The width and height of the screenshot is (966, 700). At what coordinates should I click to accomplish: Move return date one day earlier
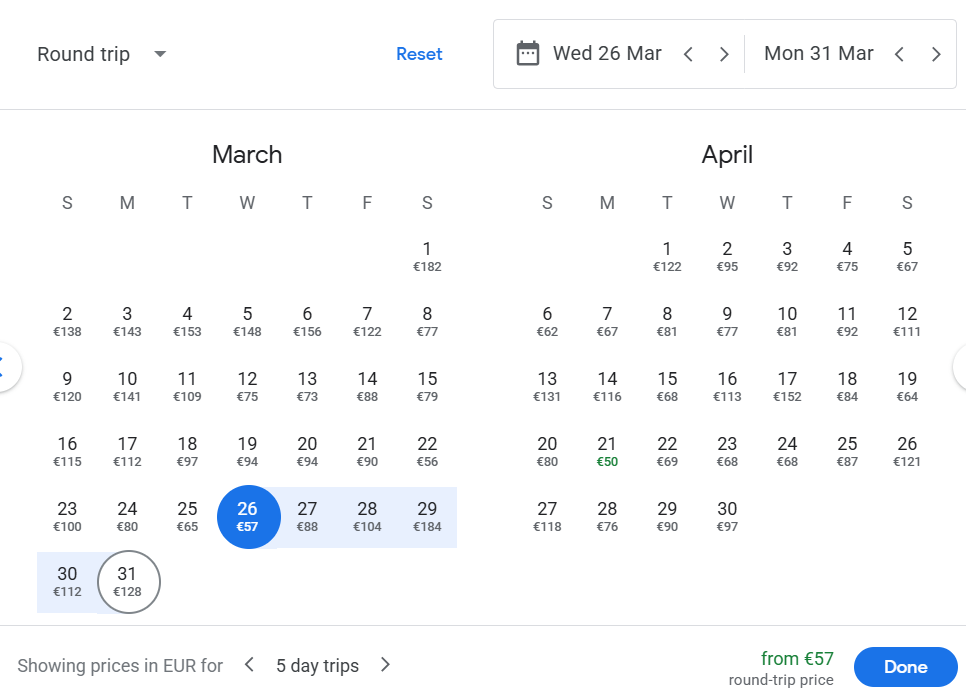tap(899, 55)
